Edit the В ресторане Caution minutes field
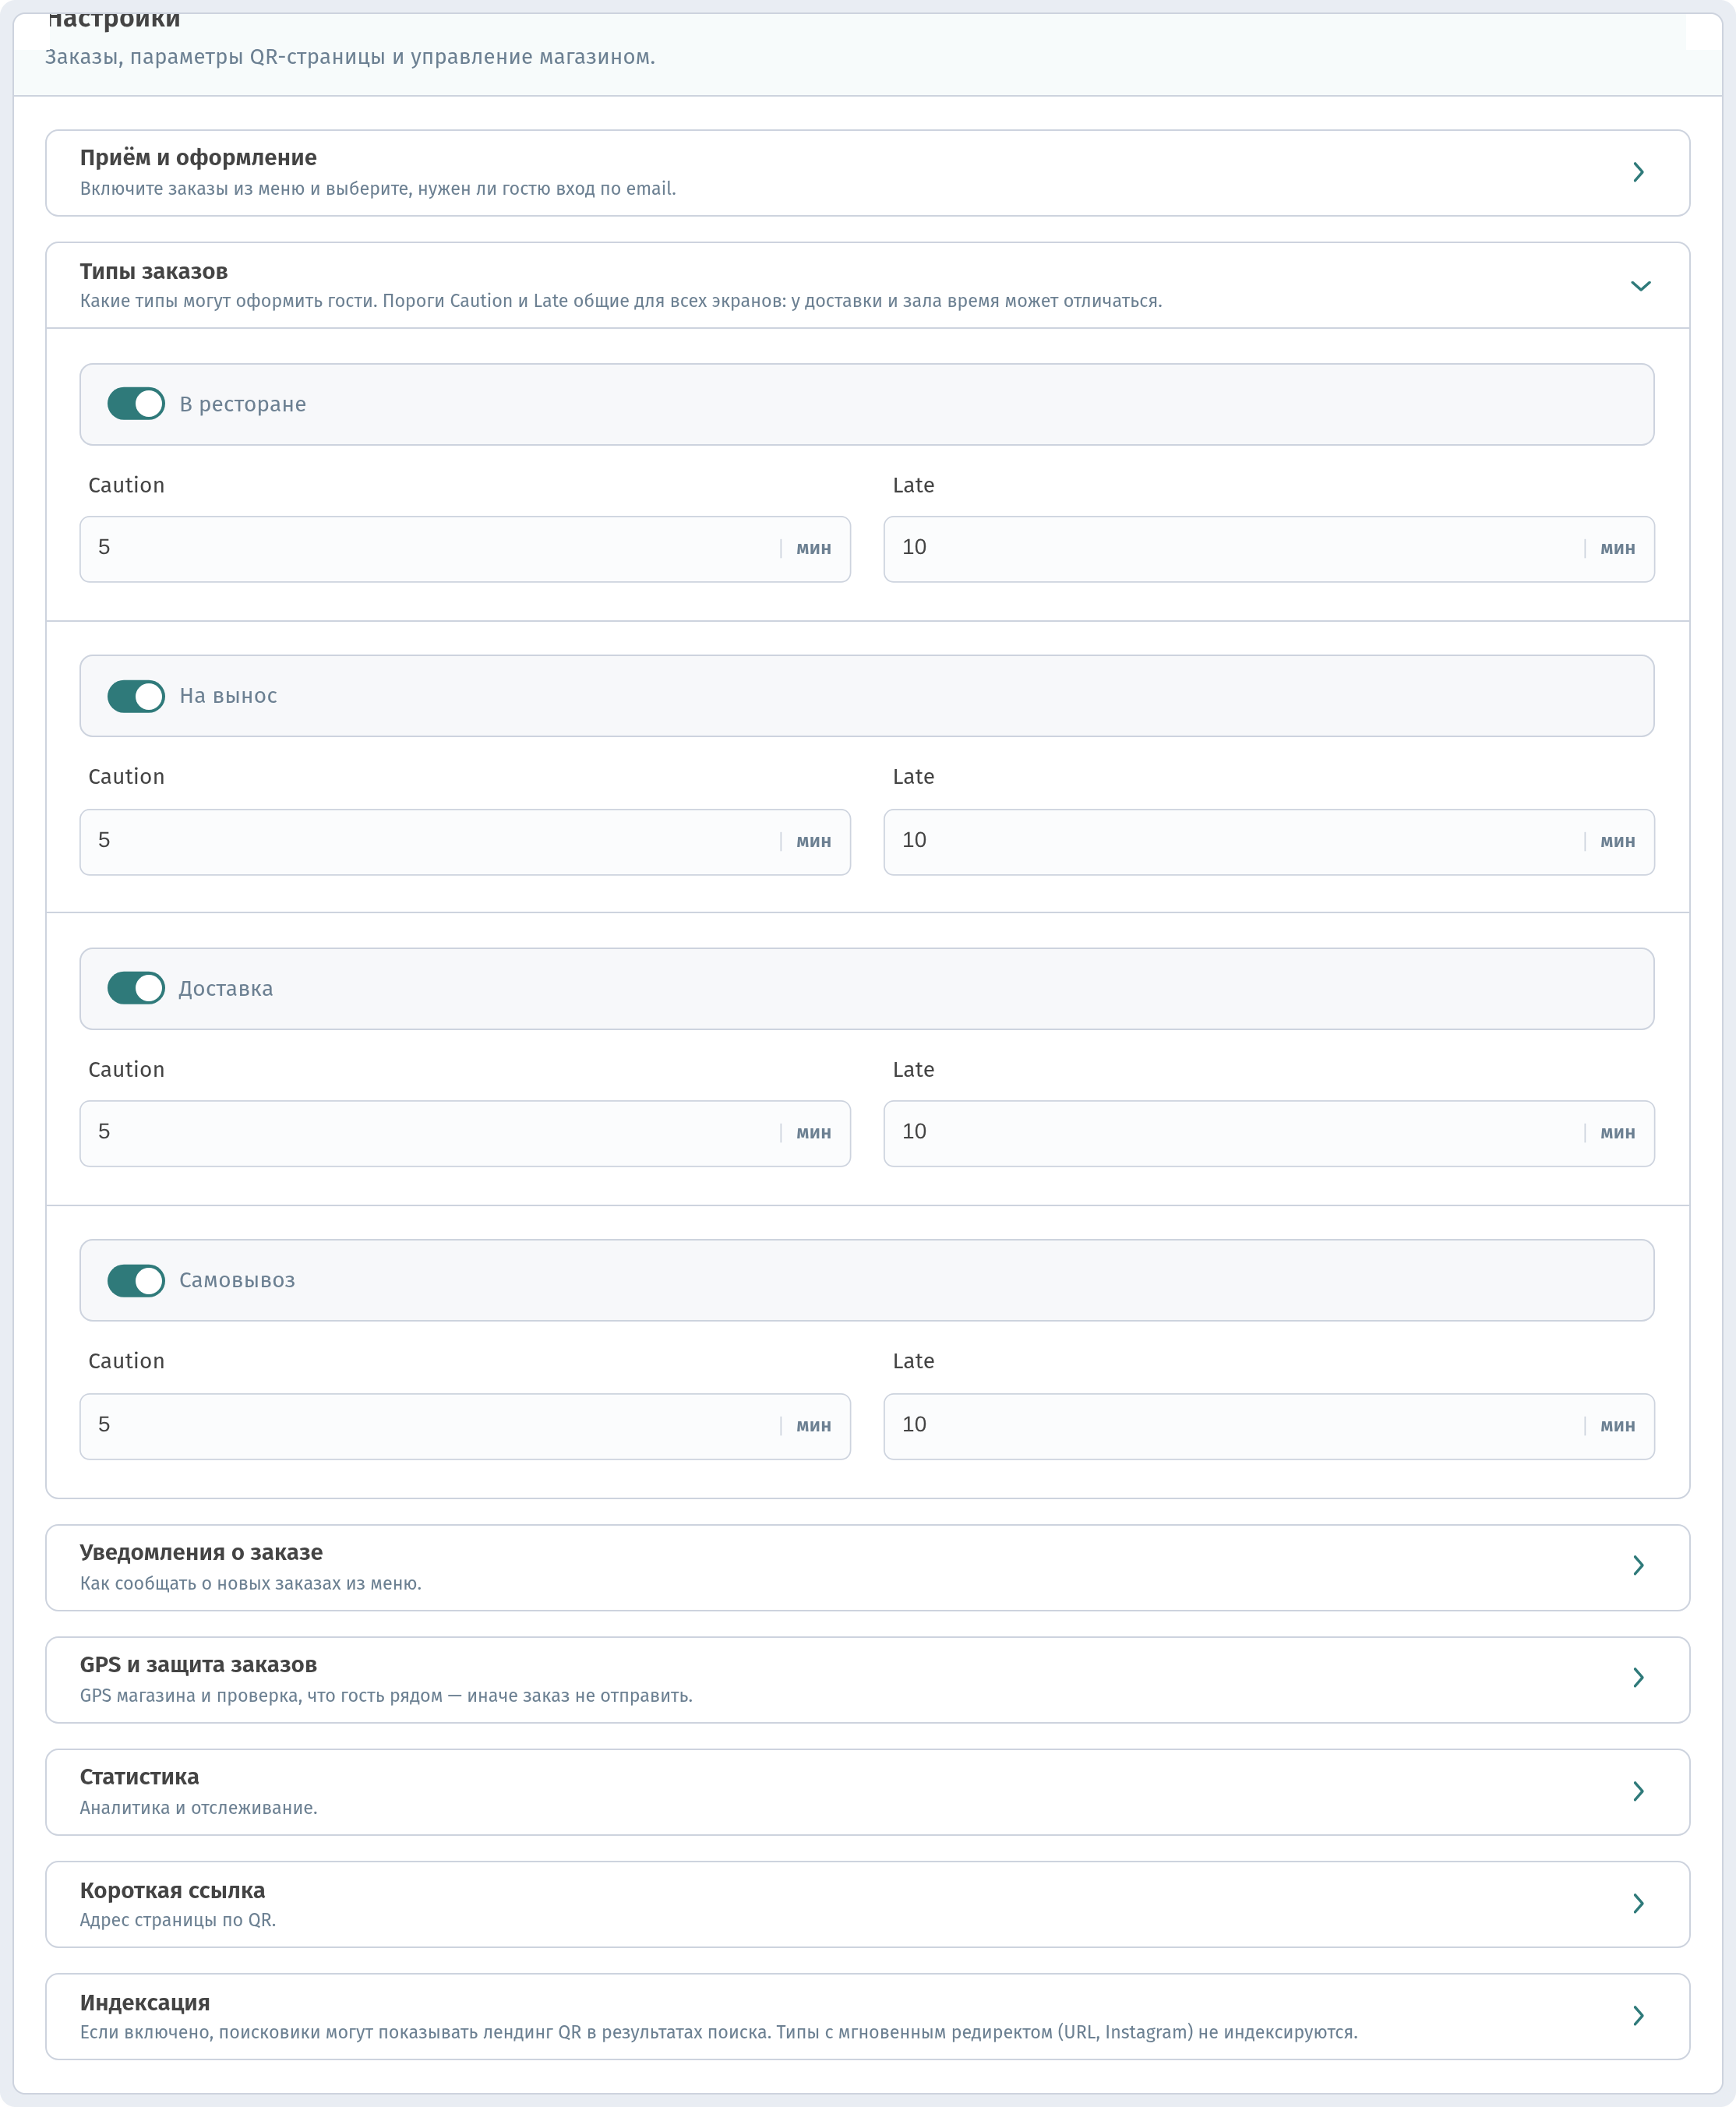 465,549
